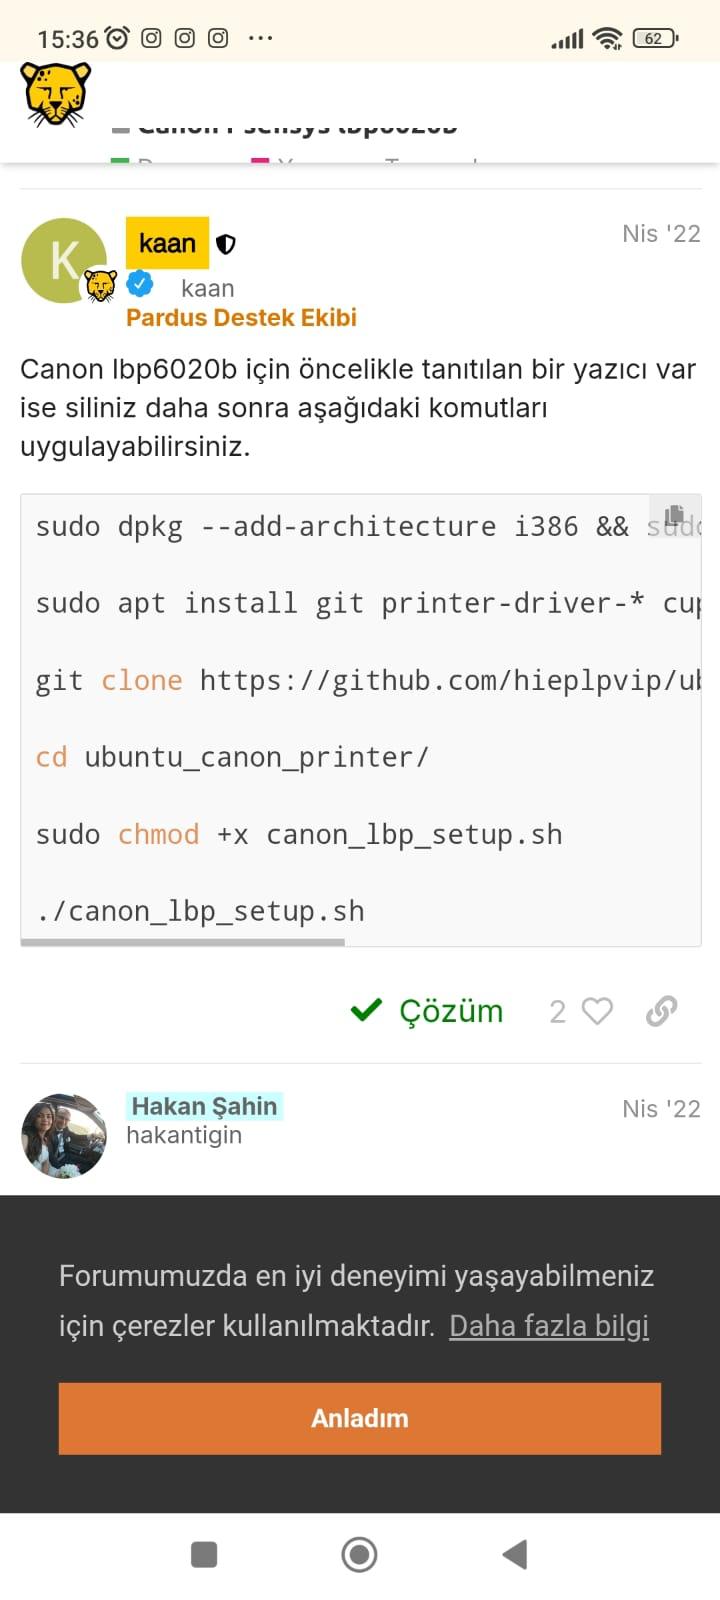Tap the green Çözüm checkmark icon

pos(367,1010)
